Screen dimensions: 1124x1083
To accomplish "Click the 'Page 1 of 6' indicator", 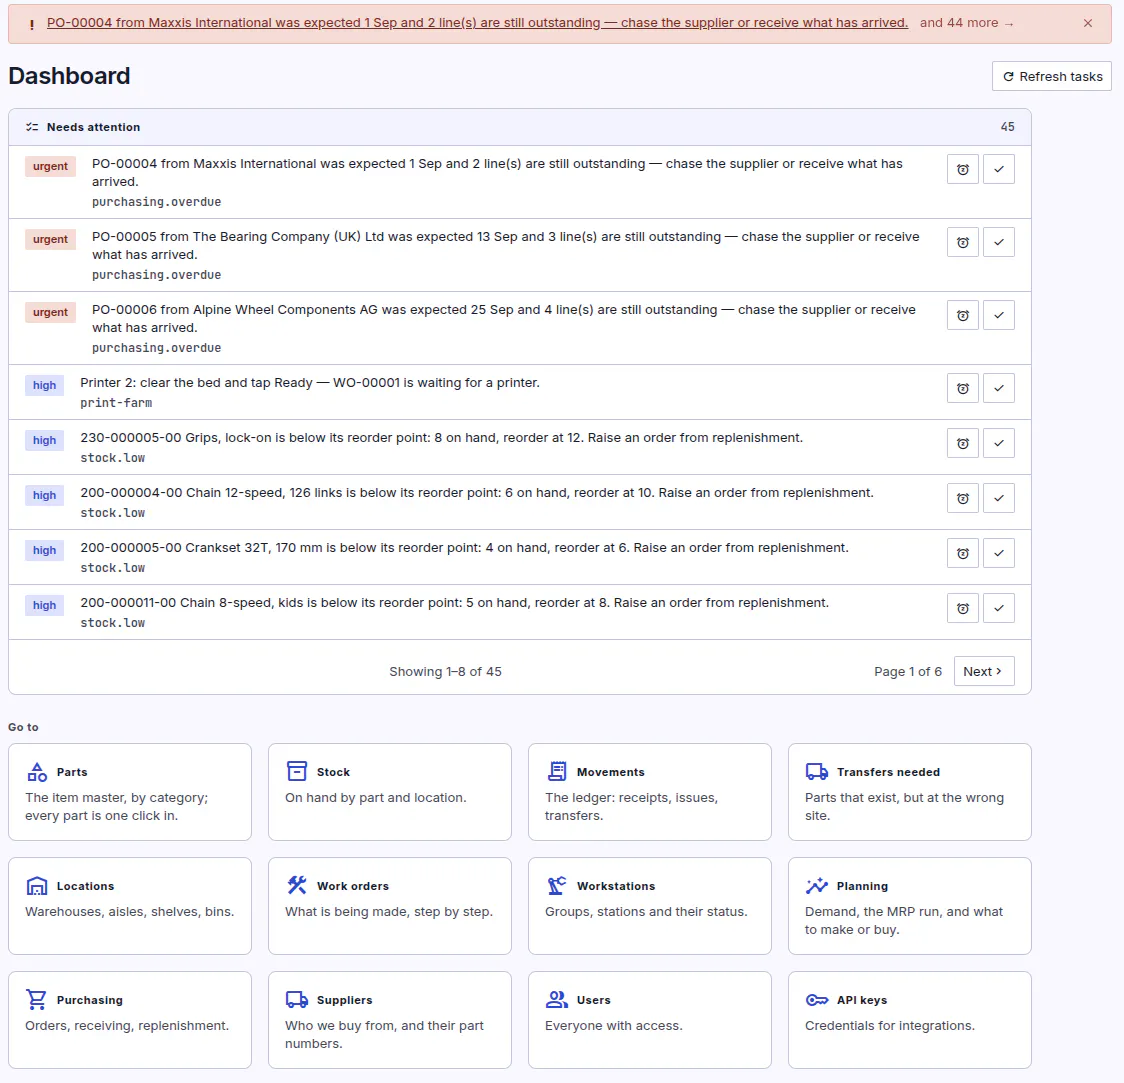I will tap(908, 672).
